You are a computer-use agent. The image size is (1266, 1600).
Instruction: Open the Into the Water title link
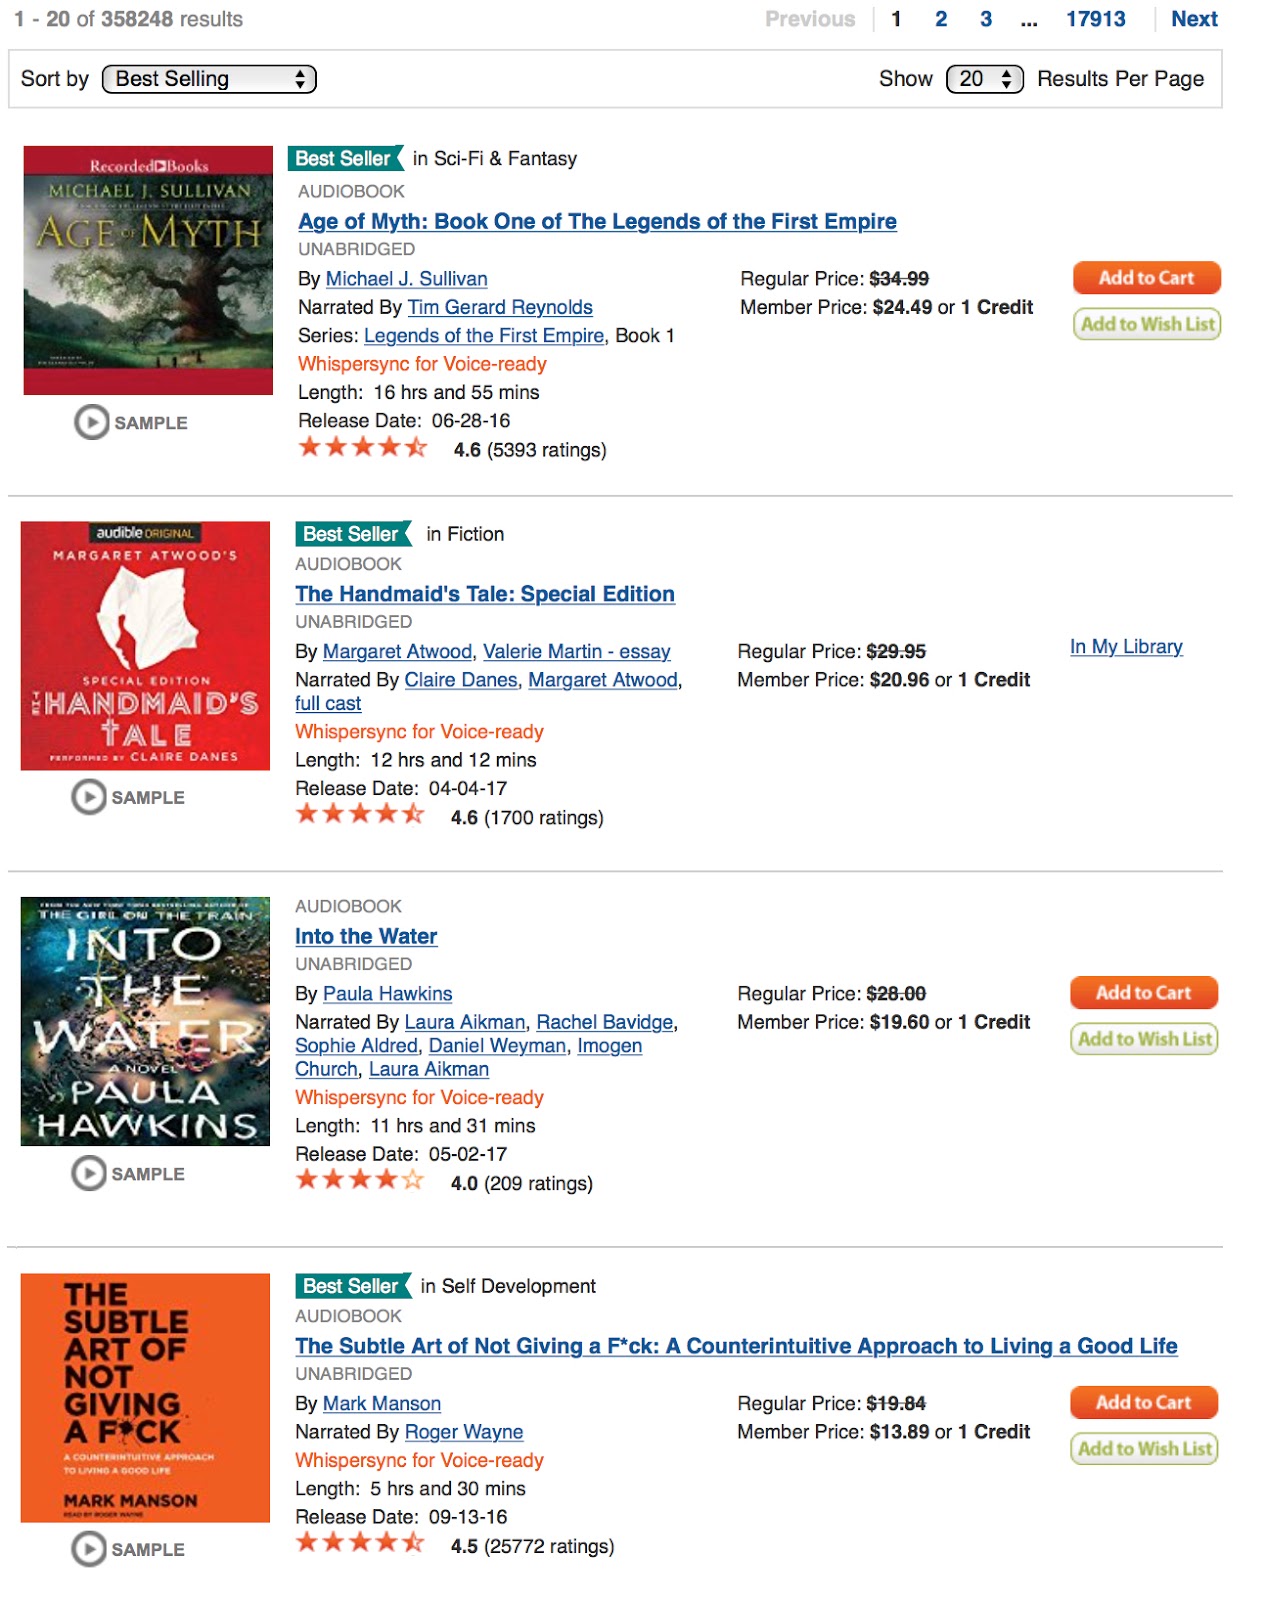point(366,937)
